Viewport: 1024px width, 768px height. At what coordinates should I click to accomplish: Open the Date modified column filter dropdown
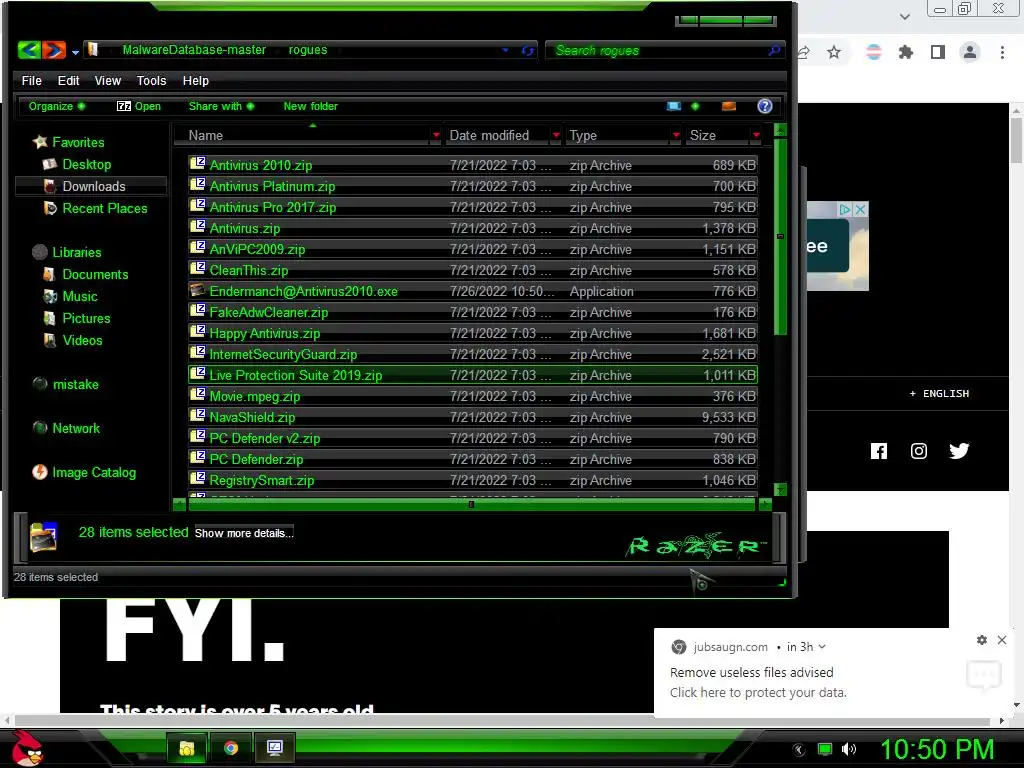[x=556, y=135]
